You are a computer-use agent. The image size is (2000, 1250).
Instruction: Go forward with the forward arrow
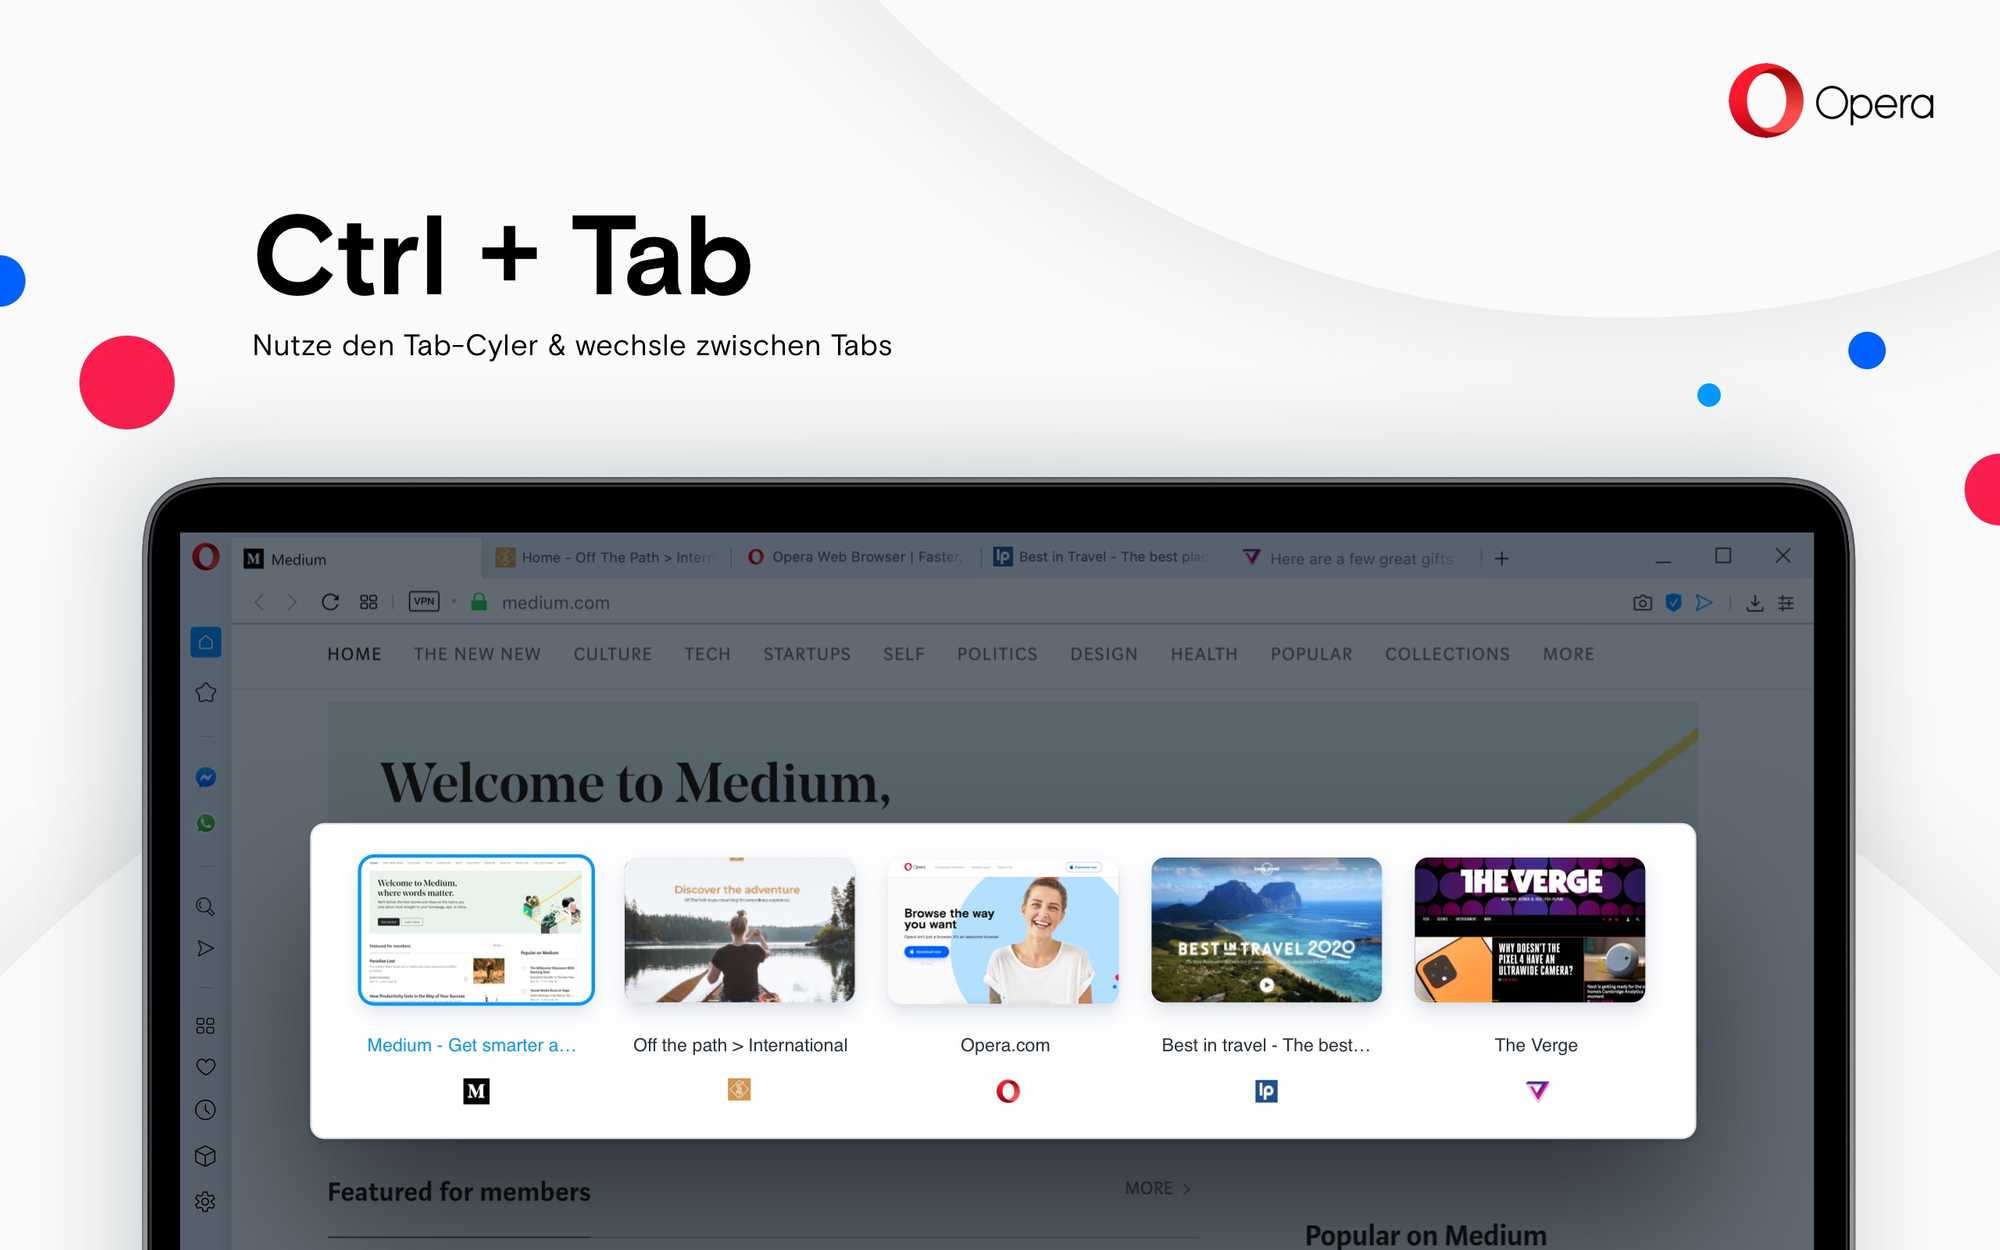pos(292,602)
